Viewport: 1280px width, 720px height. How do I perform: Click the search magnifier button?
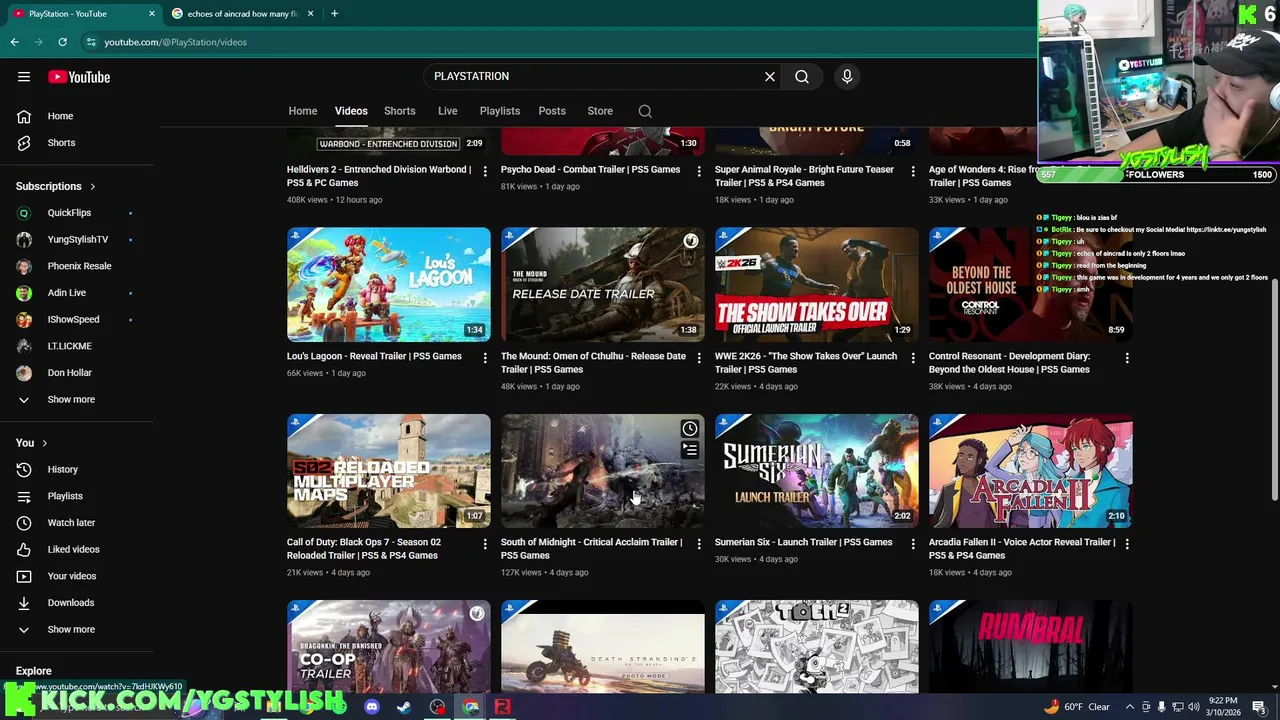[802, 76]
